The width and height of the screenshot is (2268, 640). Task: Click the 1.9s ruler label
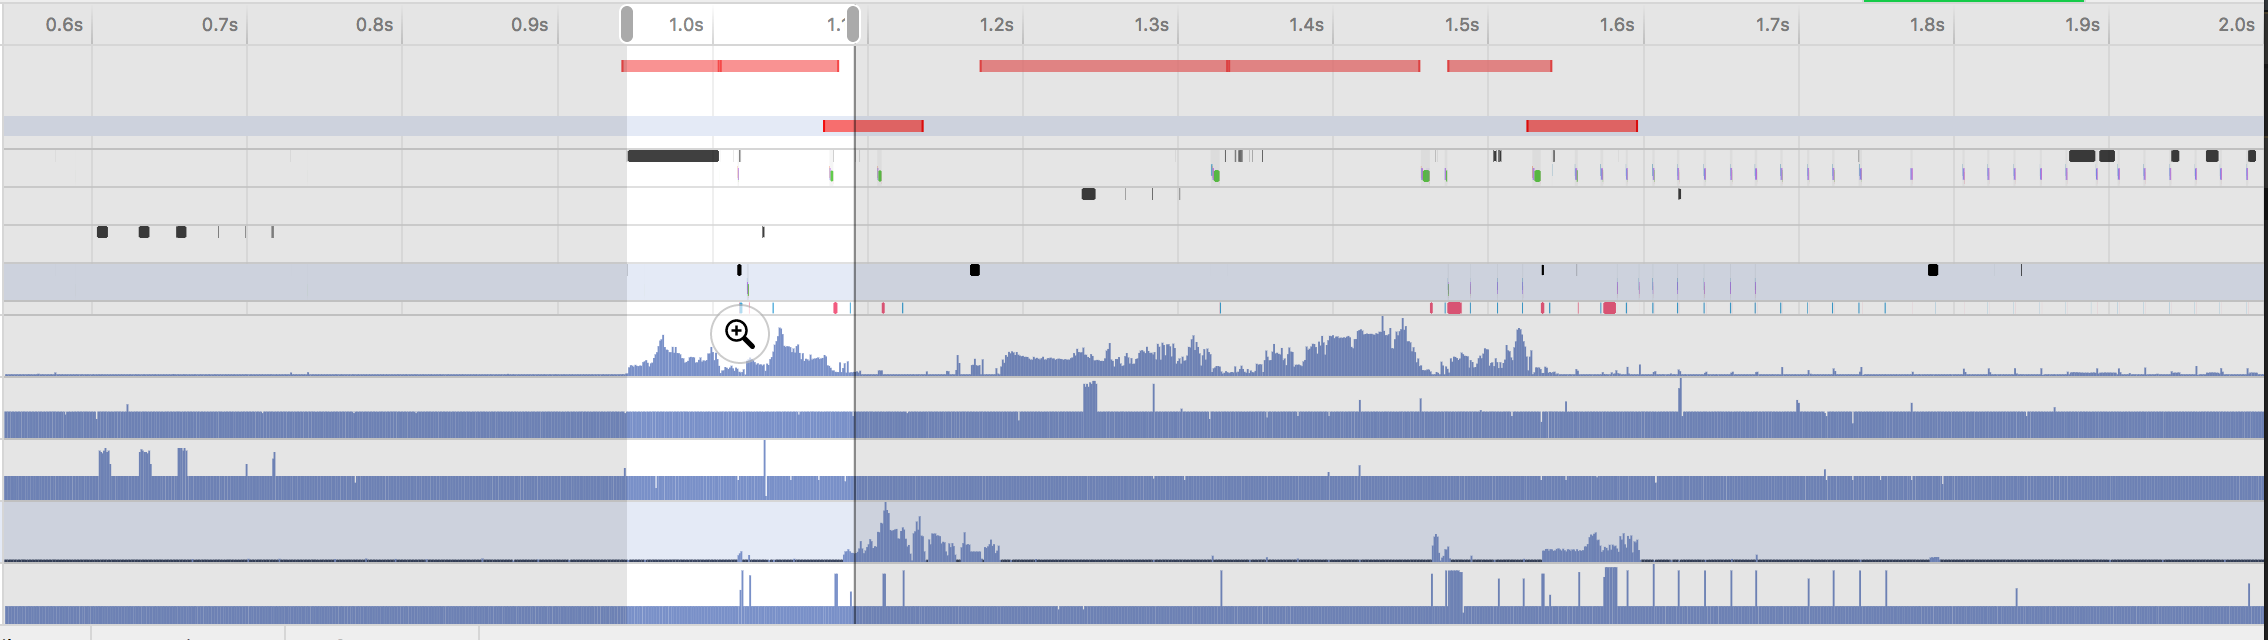pos(2083,25)
